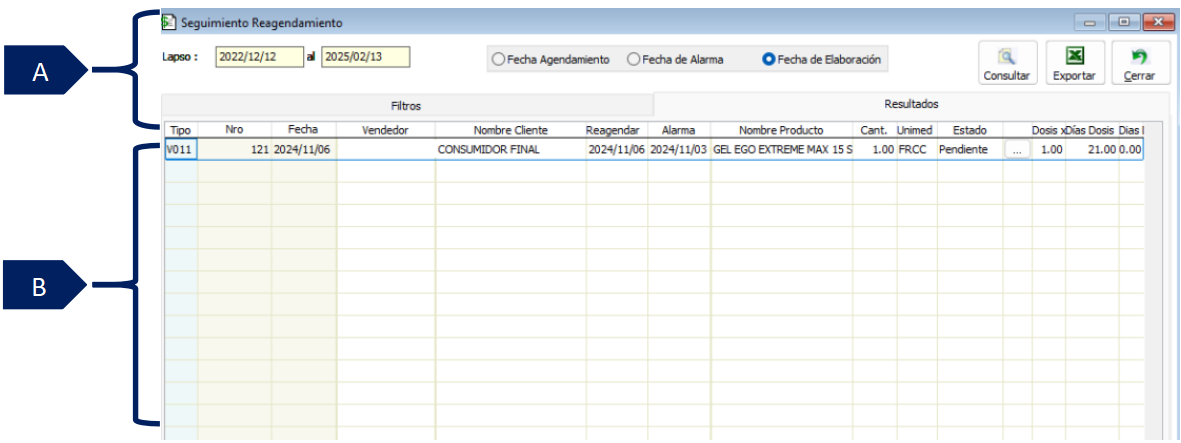This screenshot has height=443, width=1181.
Task: Edit the start date field 2022/12/12
Action: pos(258,57)
